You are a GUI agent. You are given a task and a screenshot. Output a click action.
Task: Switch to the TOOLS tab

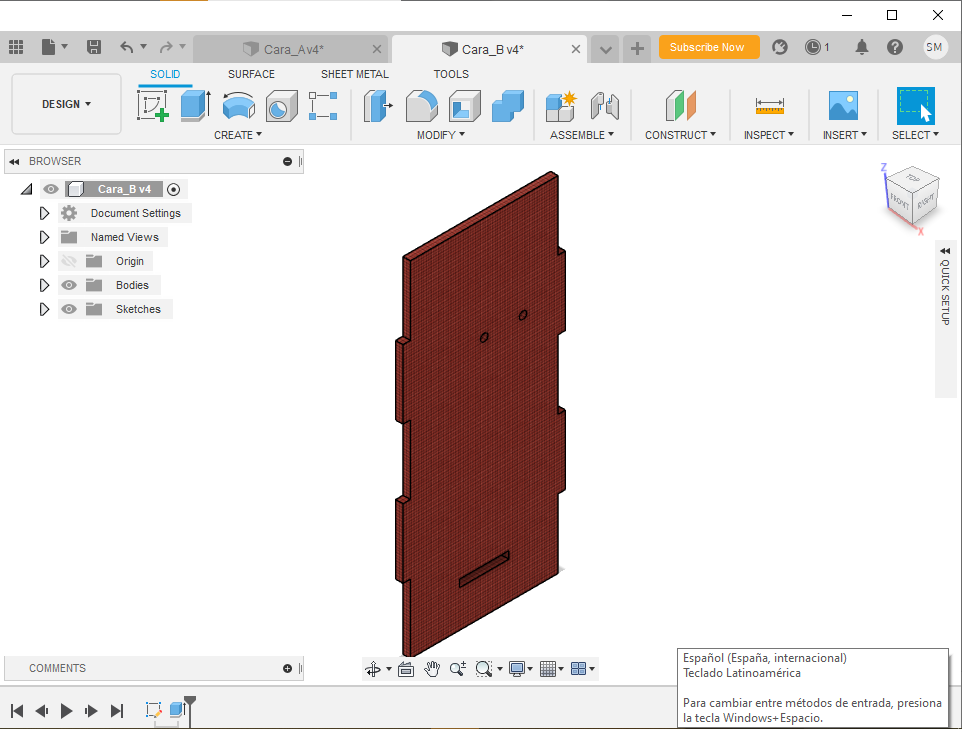tap(451, 74)
